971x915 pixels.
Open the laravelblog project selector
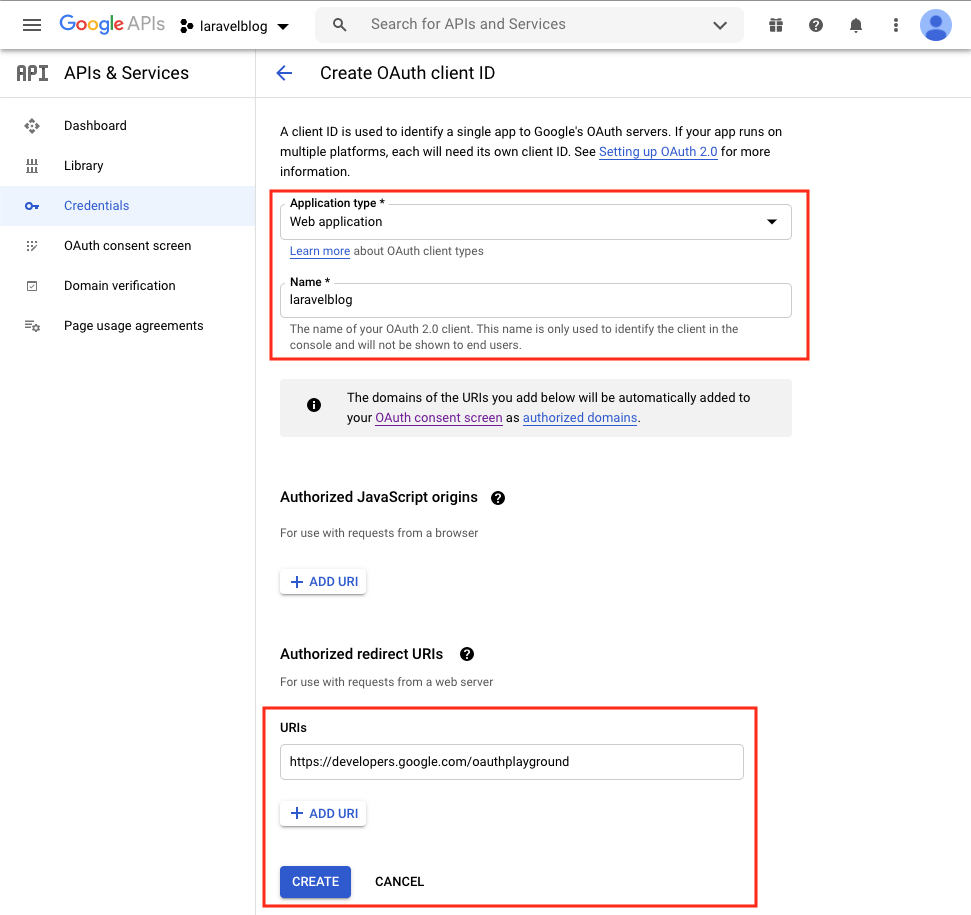coord(235,26)
